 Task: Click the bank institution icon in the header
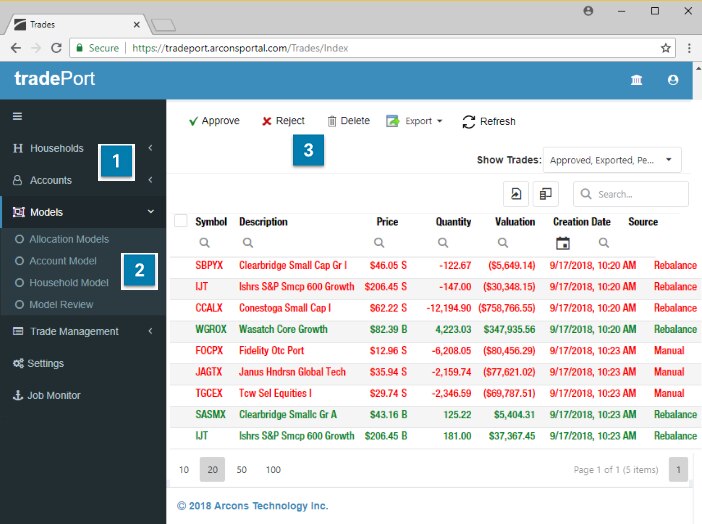(x=636, y=80)
